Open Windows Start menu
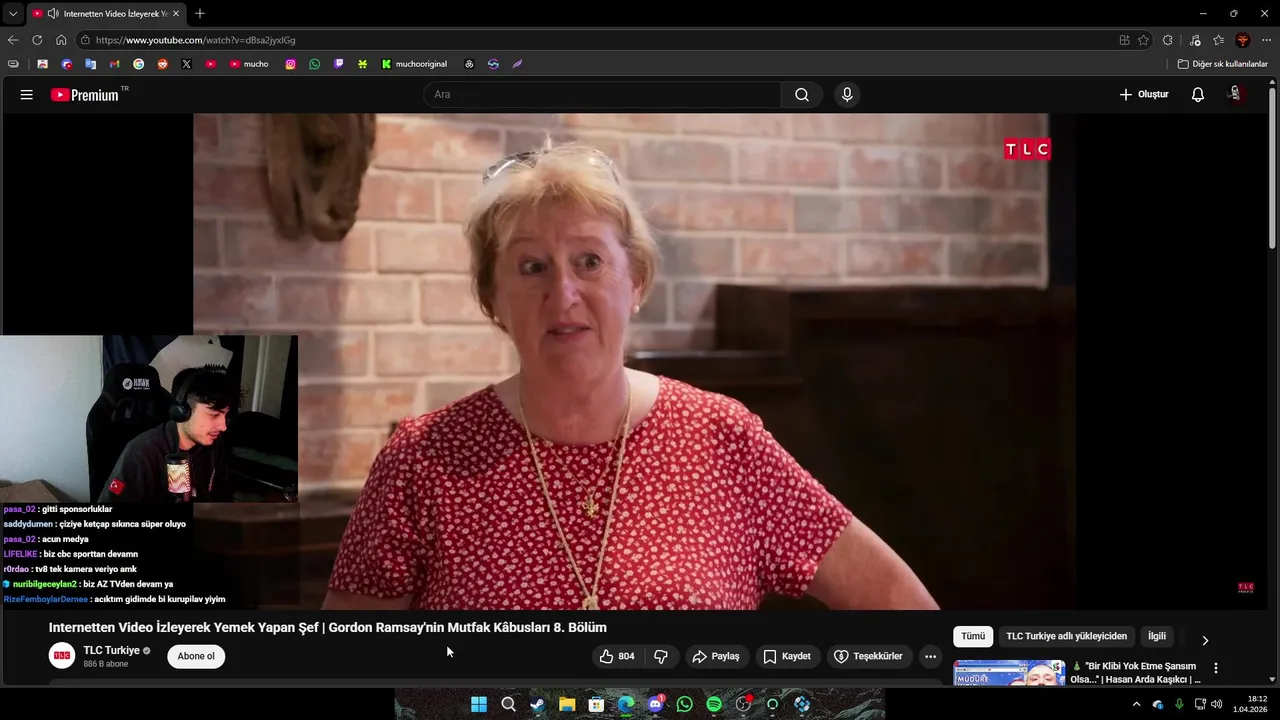The width and height of the screenshot is (1280, 720). click(x=479, y=704)
